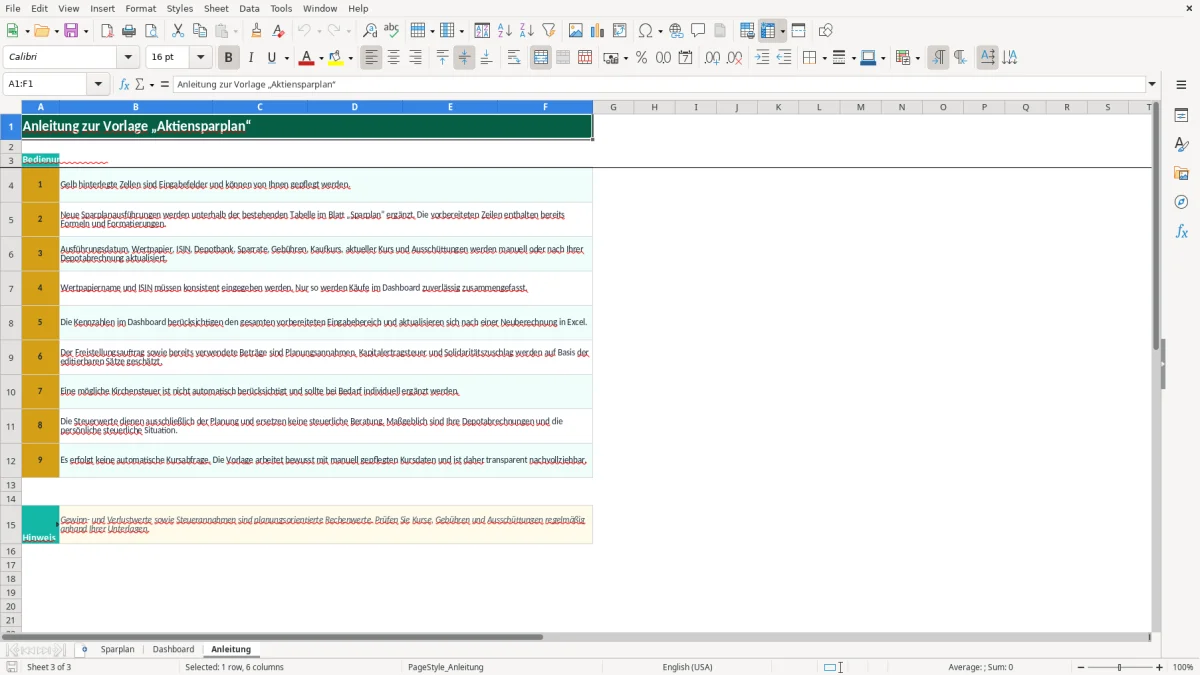Image resolution: width=1200 pixels, height=675 pixels.
Task: Copy the selection
Action: pos(200,31)
